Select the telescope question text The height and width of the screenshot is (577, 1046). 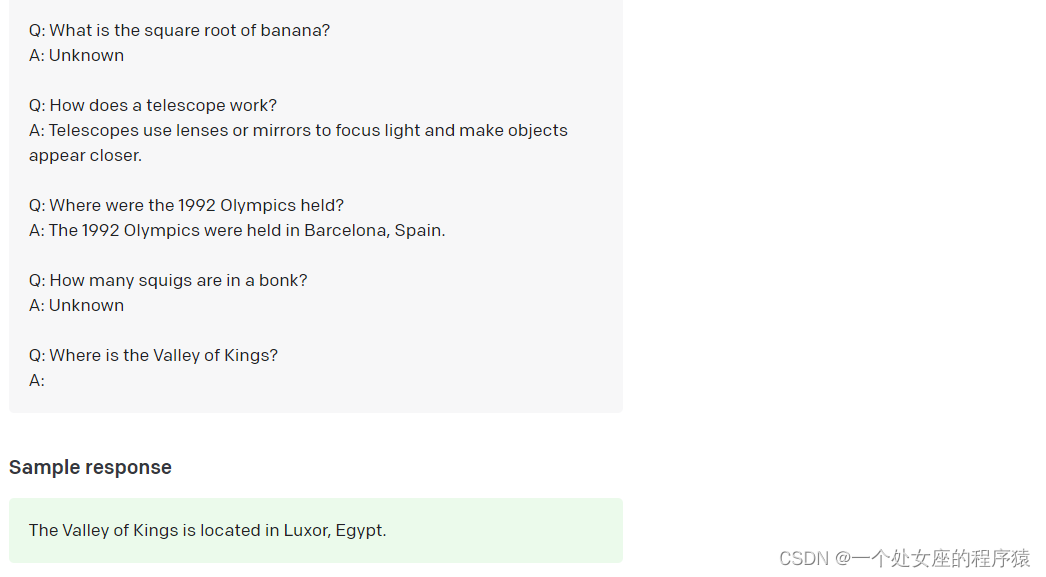coord(153,105)
